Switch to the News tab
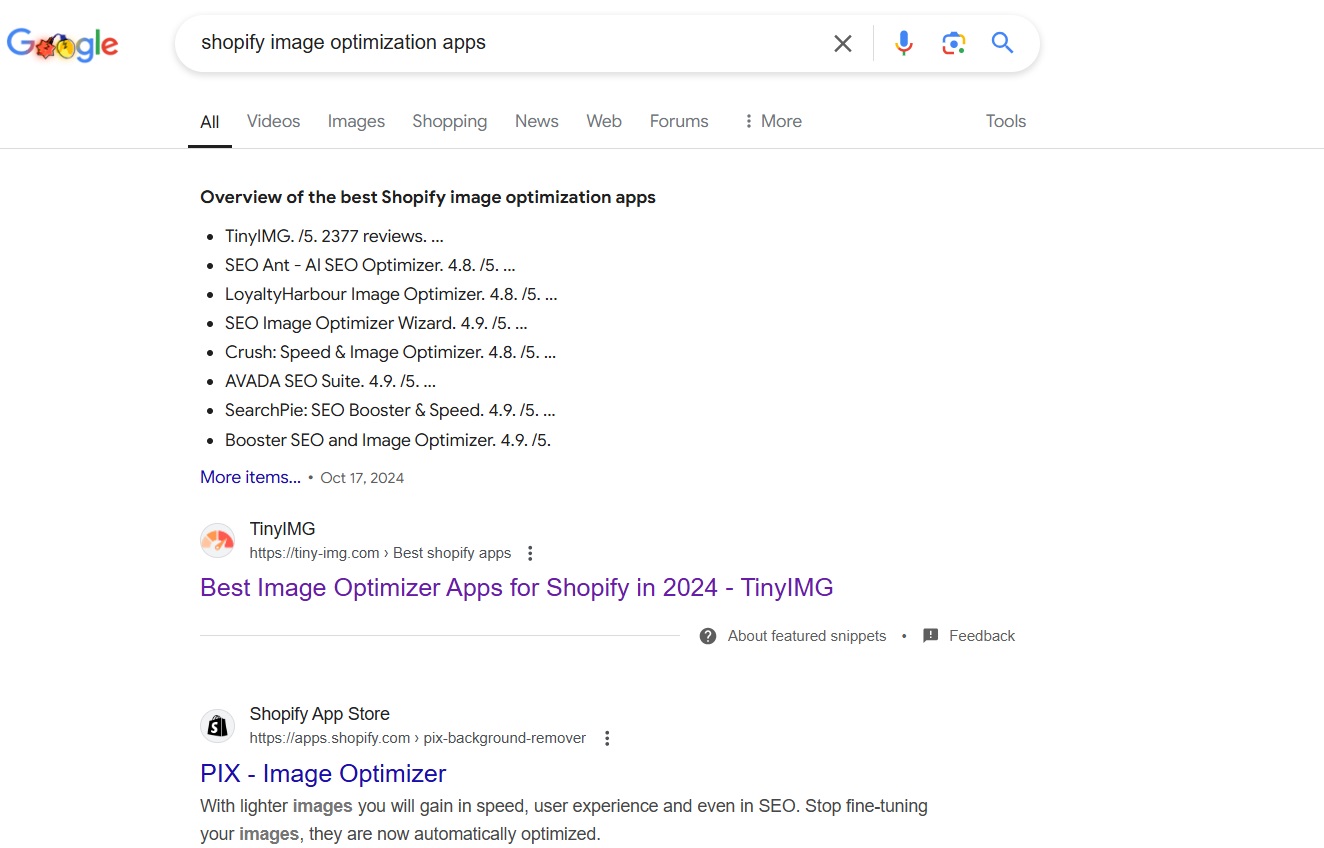This screenshot has height=848, width=1324. tap(537, 121)
